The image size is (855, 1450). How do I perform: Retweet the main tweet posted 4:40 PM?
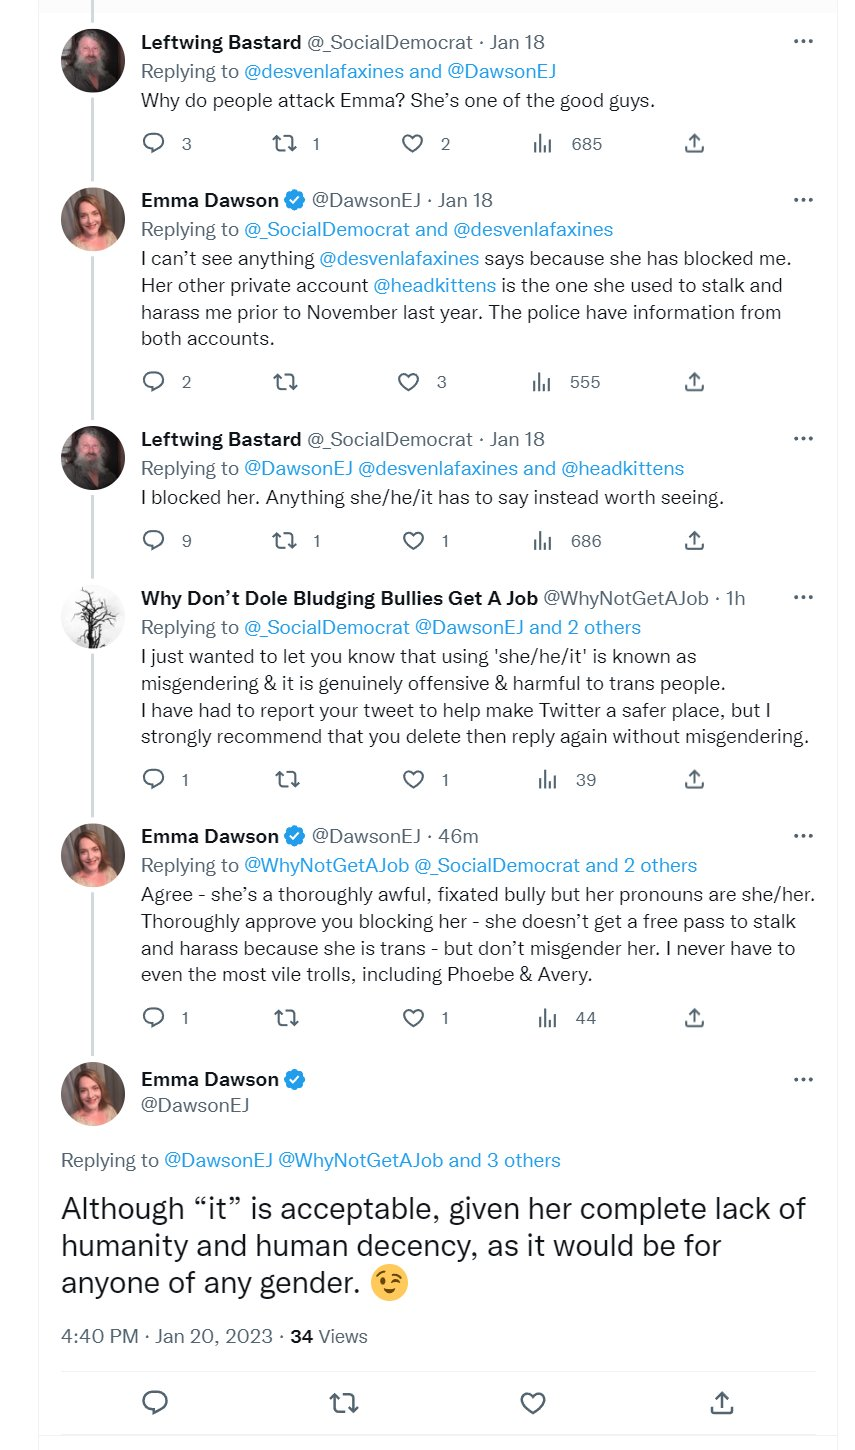343,1403
